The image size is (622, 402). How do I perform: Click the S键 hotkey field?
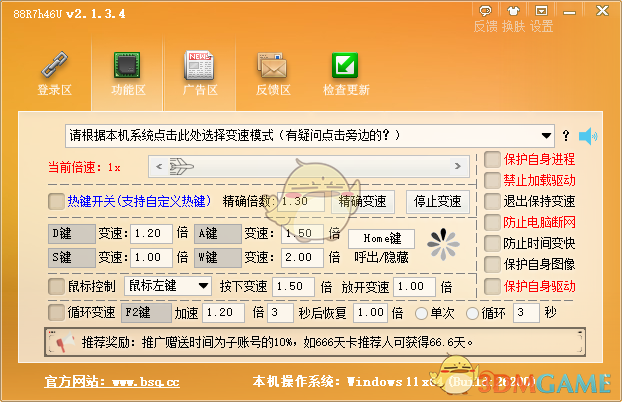pyautogui.click(x=72, y=258)
